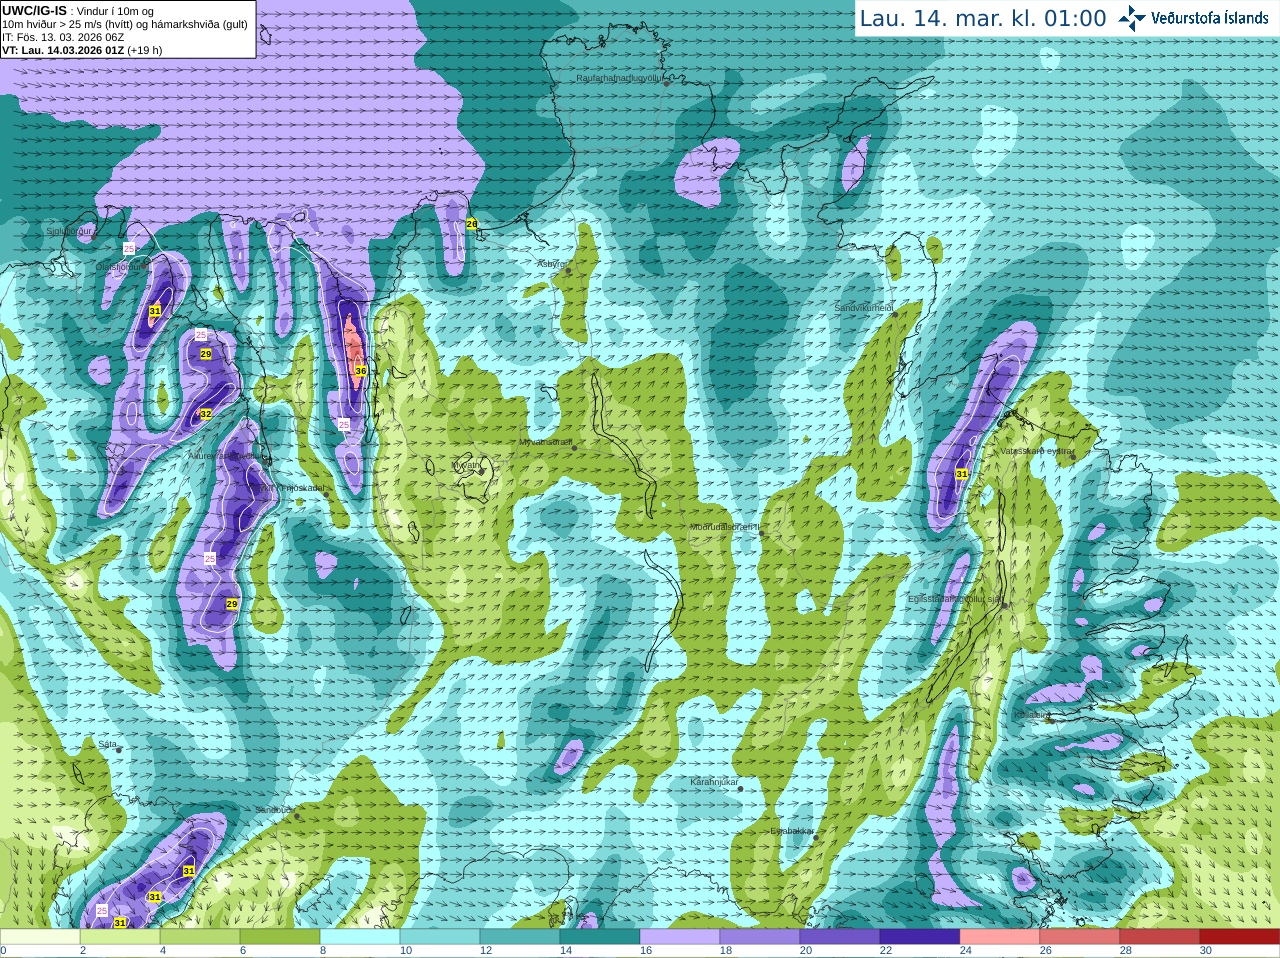Click the 'VT: Lau. 14.03.2026 01Z (+19 h)' line

pyautogui.click(x=82, y=50)
